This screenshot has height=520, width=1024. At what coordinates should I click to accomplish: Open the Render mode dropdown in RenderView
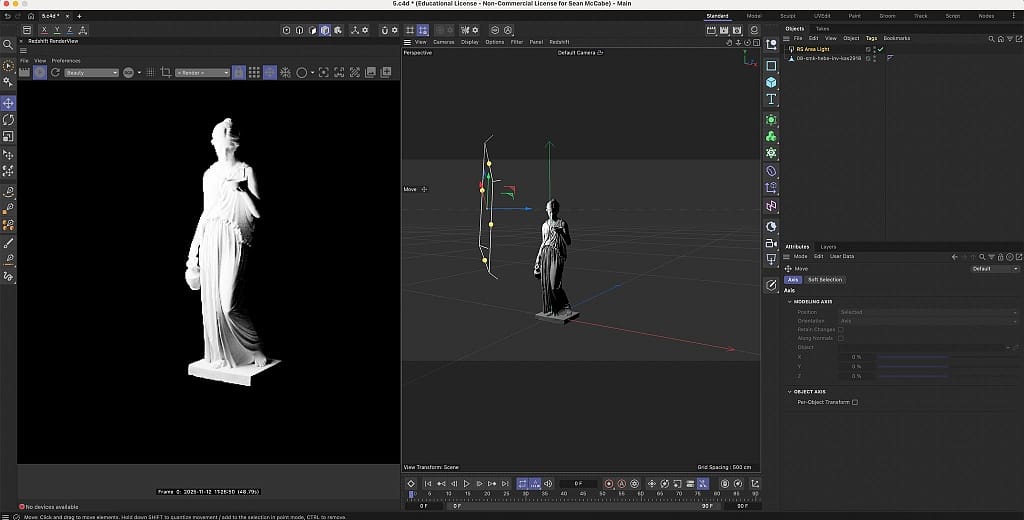[x=202, y=73]
